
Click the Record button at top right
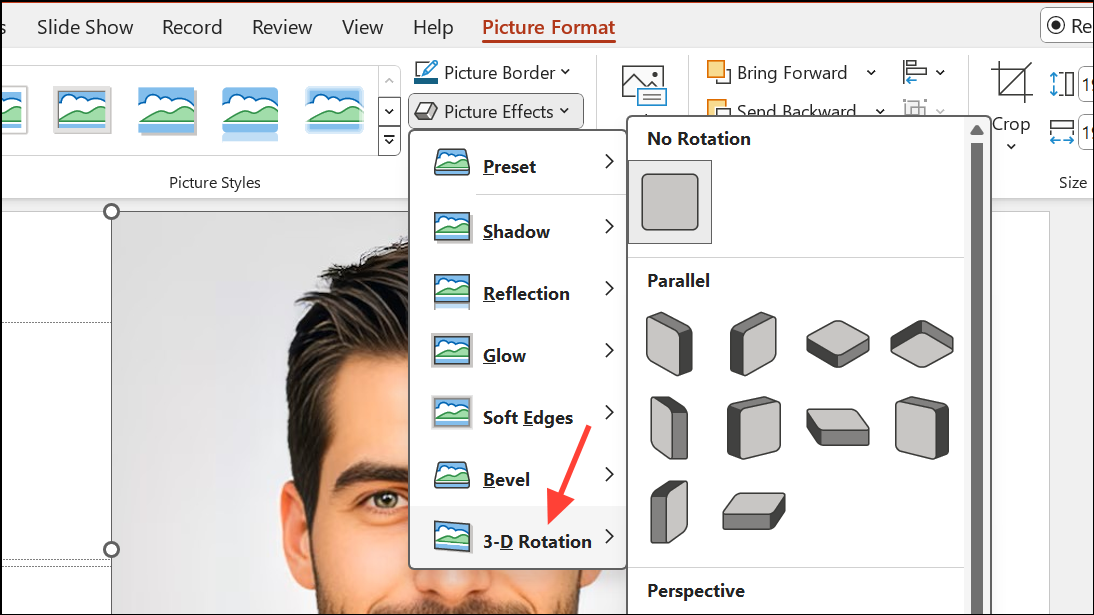coord(1068,26)
